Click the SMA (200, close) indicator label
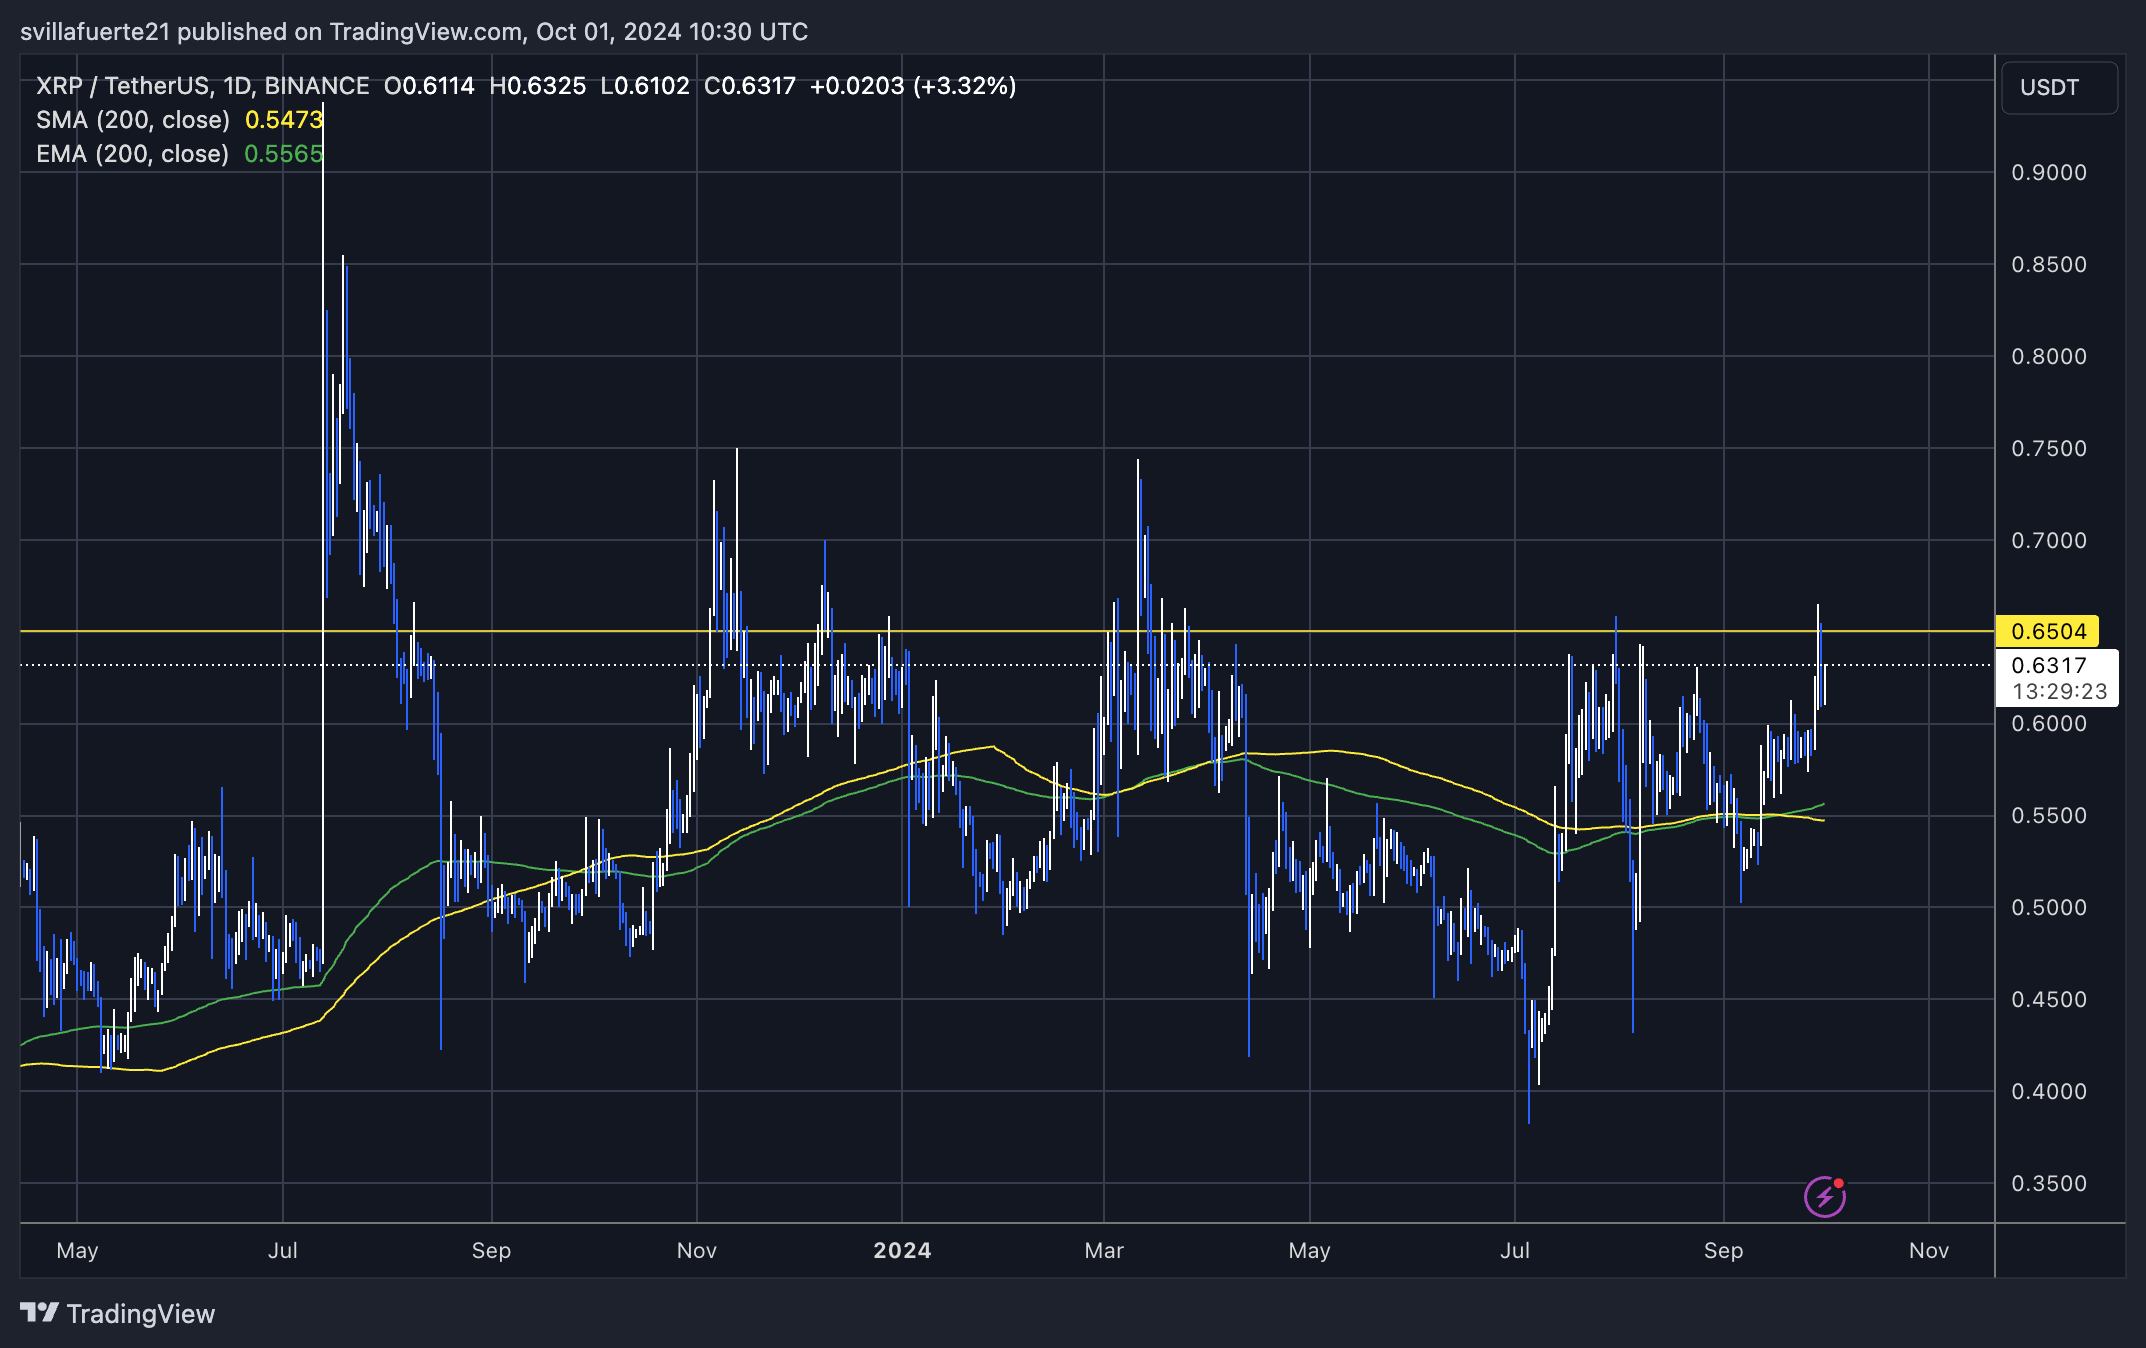Screen dimensions: 2146x1348 (x=133, y=120)
